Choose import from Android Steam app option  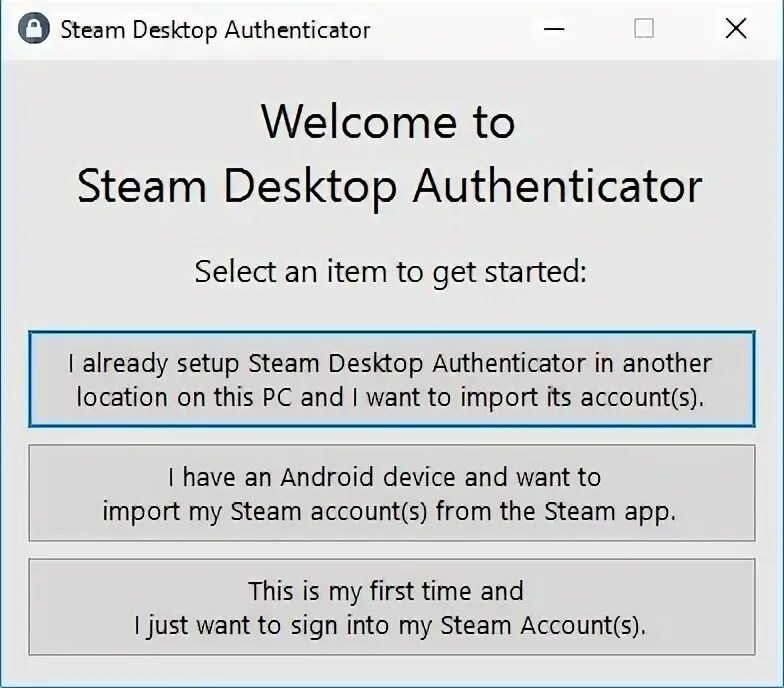pyautogui.click(x=392, y=493)
